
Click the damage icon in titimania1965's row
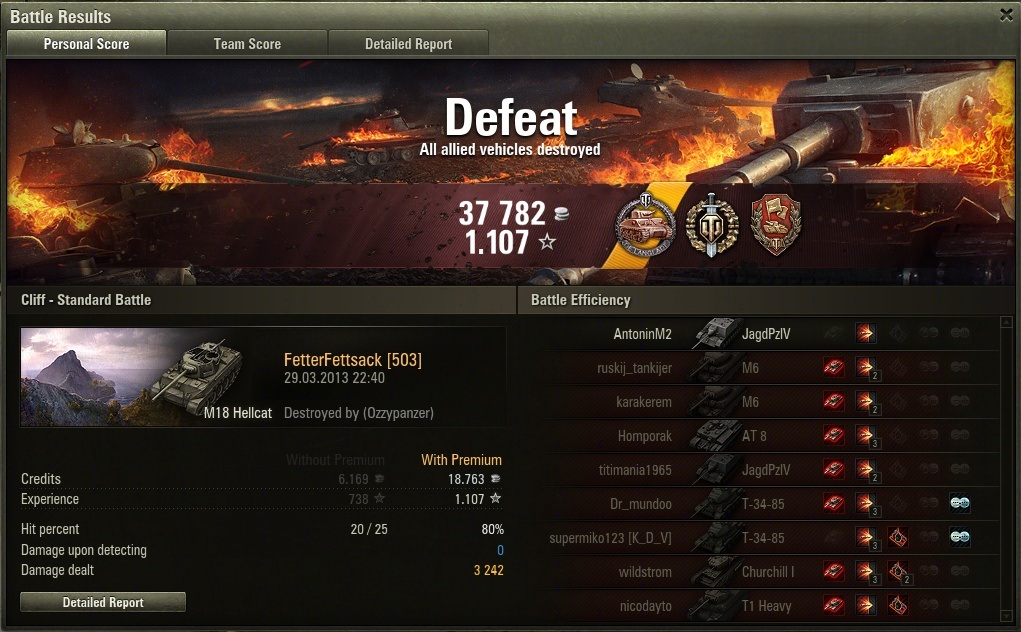click(x=866, y=469)
